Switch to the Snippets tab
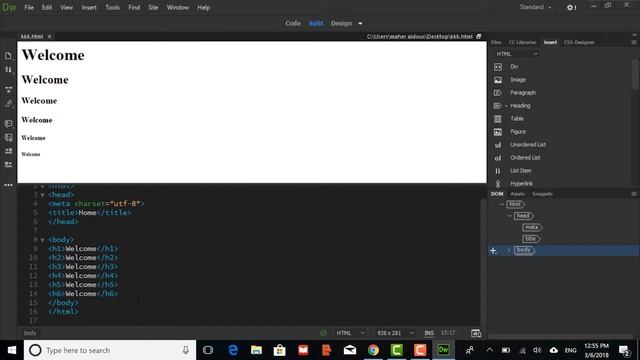 point(542,194)
